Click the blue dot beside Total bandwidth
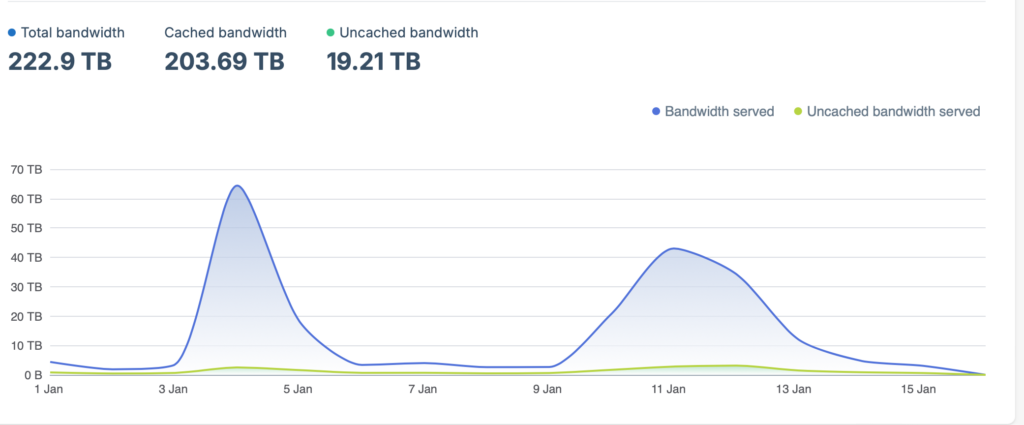The image size is (1024, 425). click(x=12, y=33)
